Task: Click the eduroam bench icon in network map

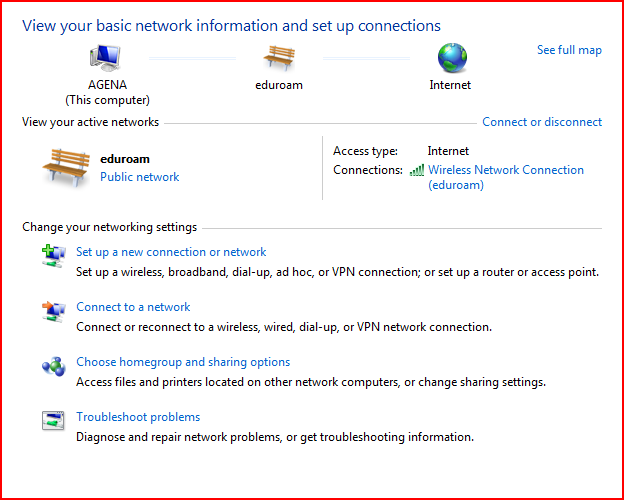Action: pos(278,58)
